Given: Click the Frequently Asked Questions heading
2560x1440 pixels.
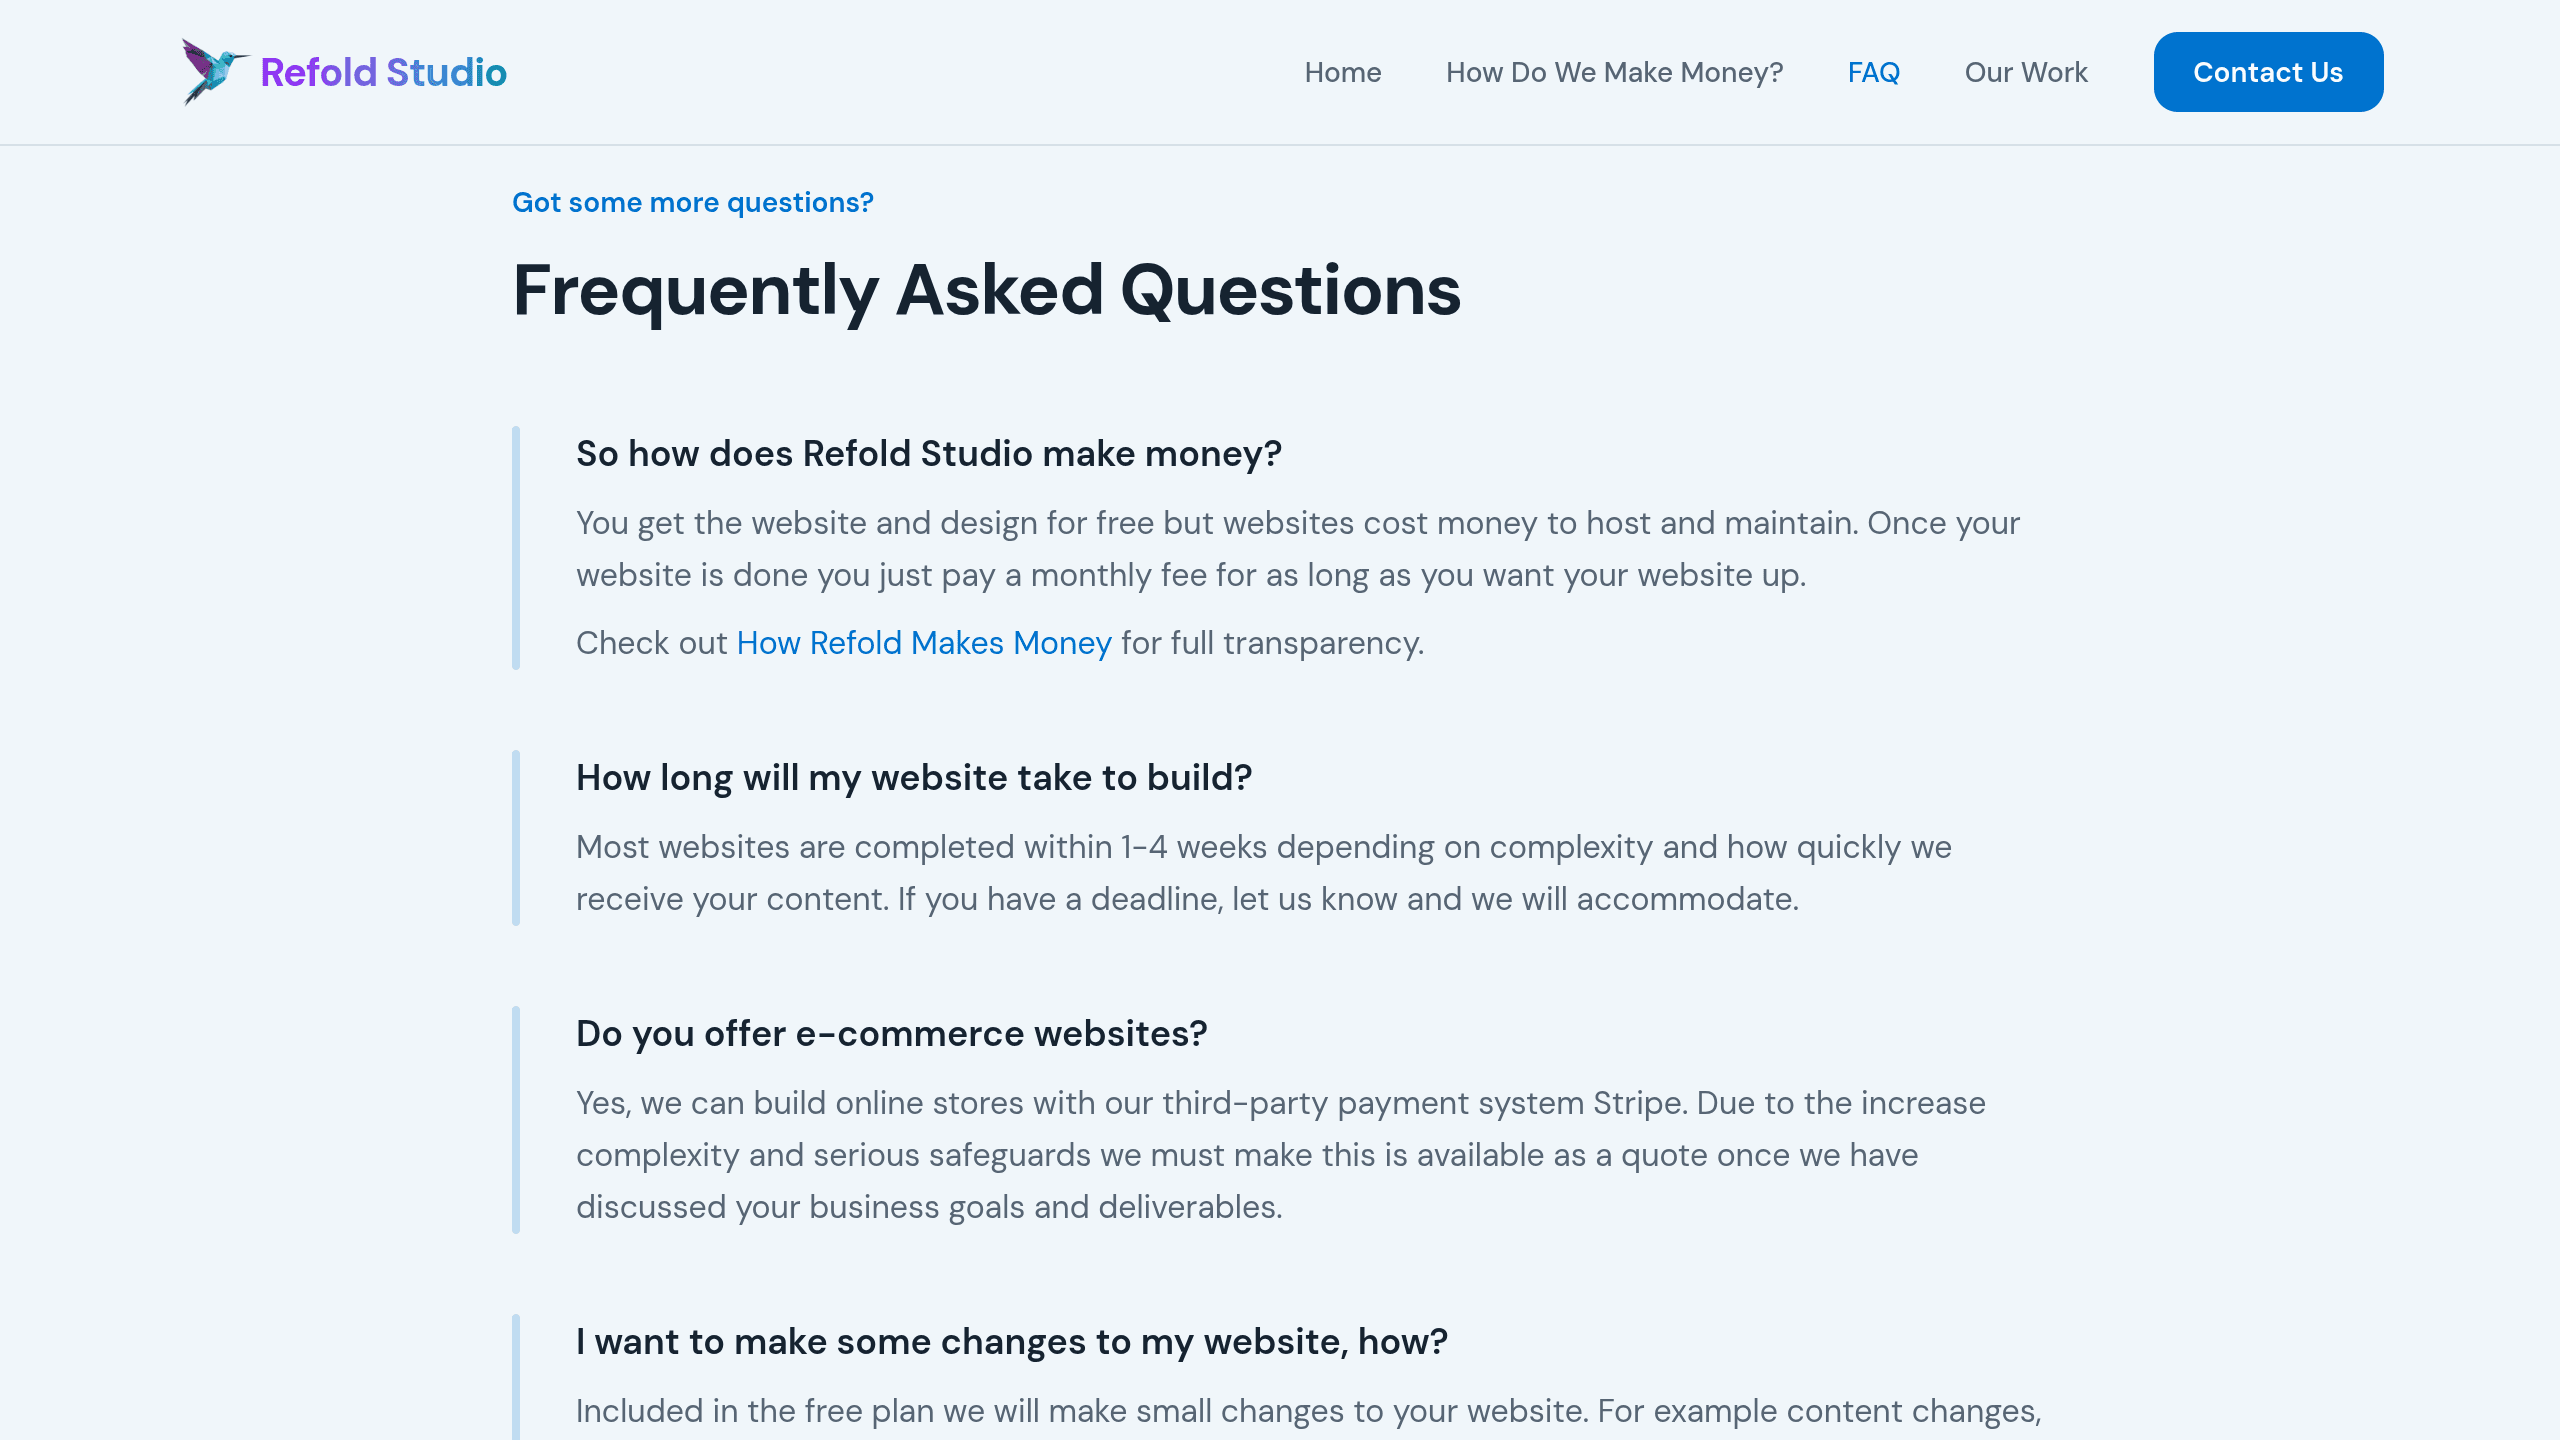Looking at the screenshot, I should (x=986, y=291).
